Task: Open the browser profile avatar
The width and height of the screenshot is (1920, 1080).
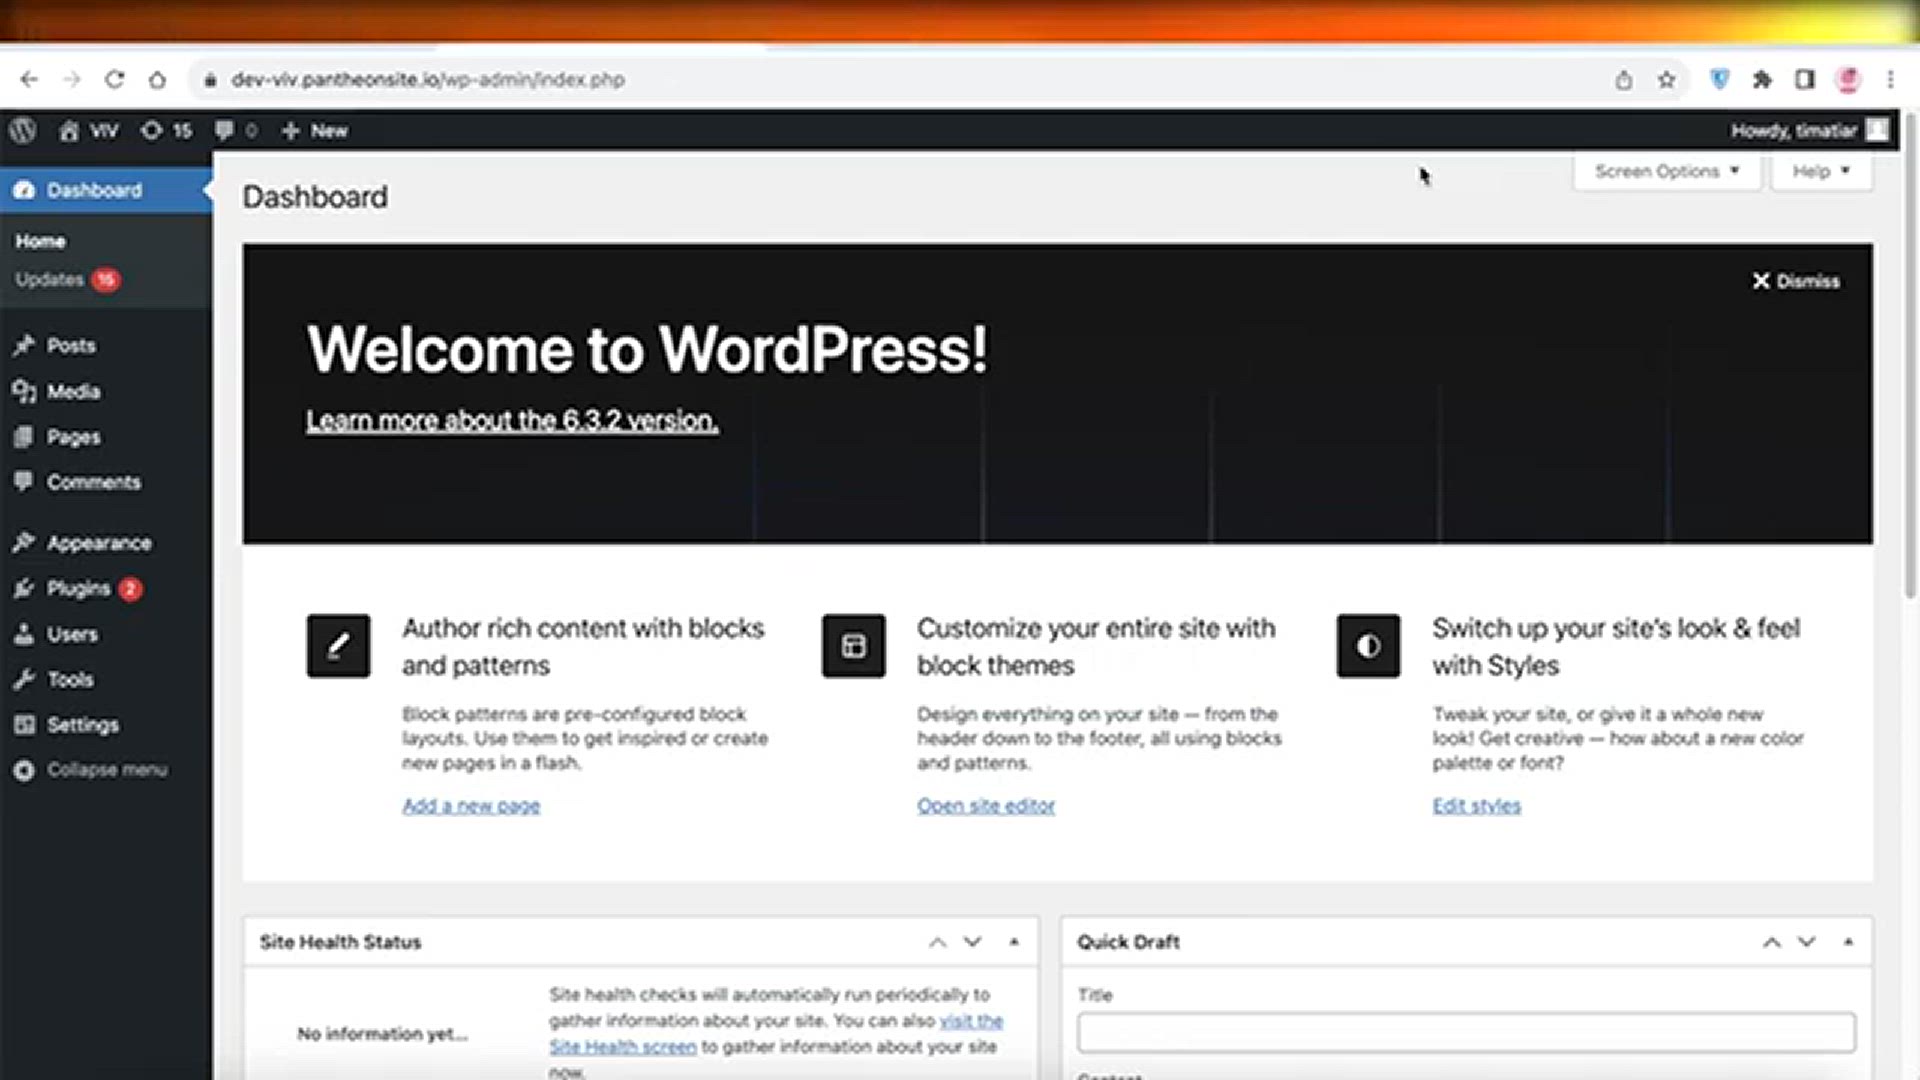Action: (x=1848, y=79)
